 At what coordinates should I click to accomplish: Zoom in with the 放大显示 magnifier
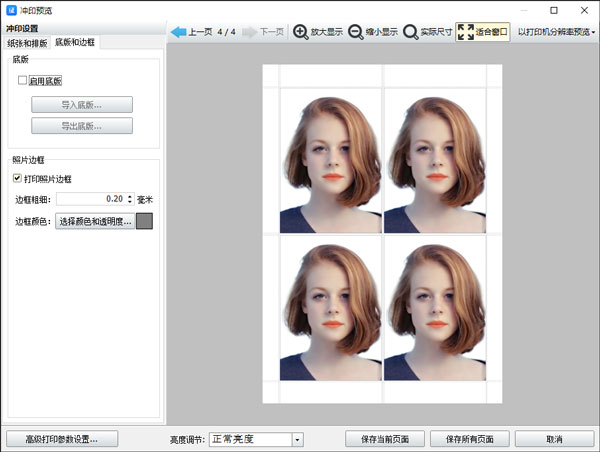click(x=301, y=32)
